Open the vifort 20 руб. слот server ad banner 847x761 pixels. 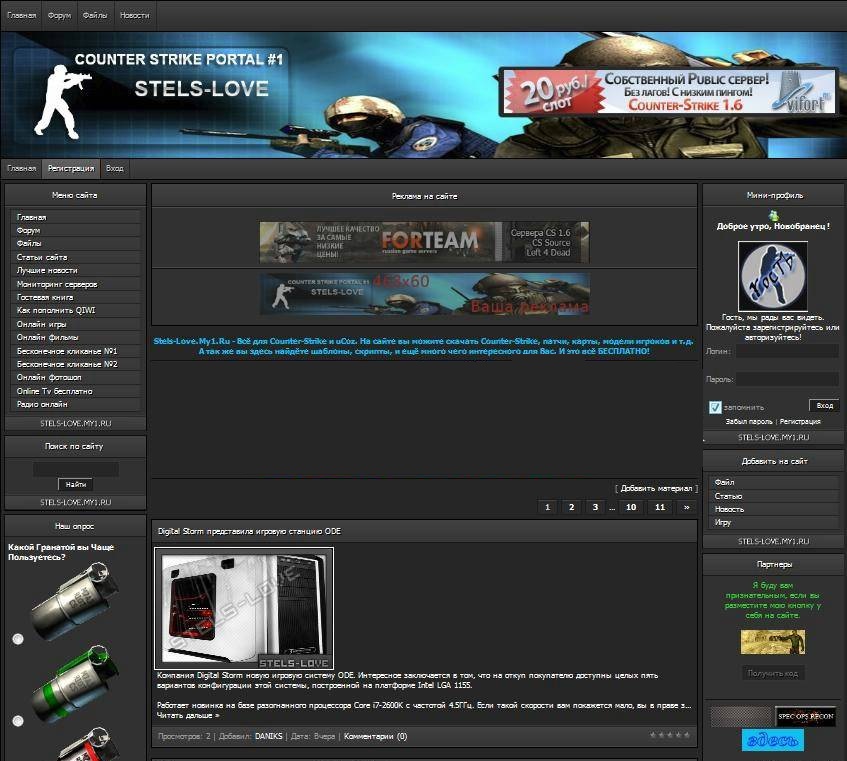click(x=669, y=91)
